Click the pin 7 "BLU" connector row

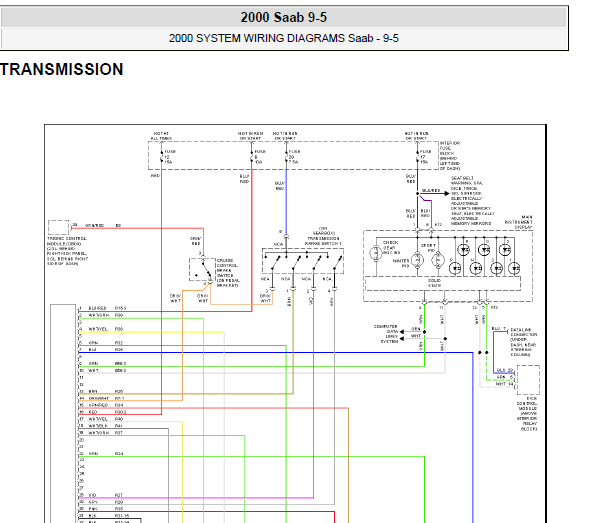[x=101, y=350]
